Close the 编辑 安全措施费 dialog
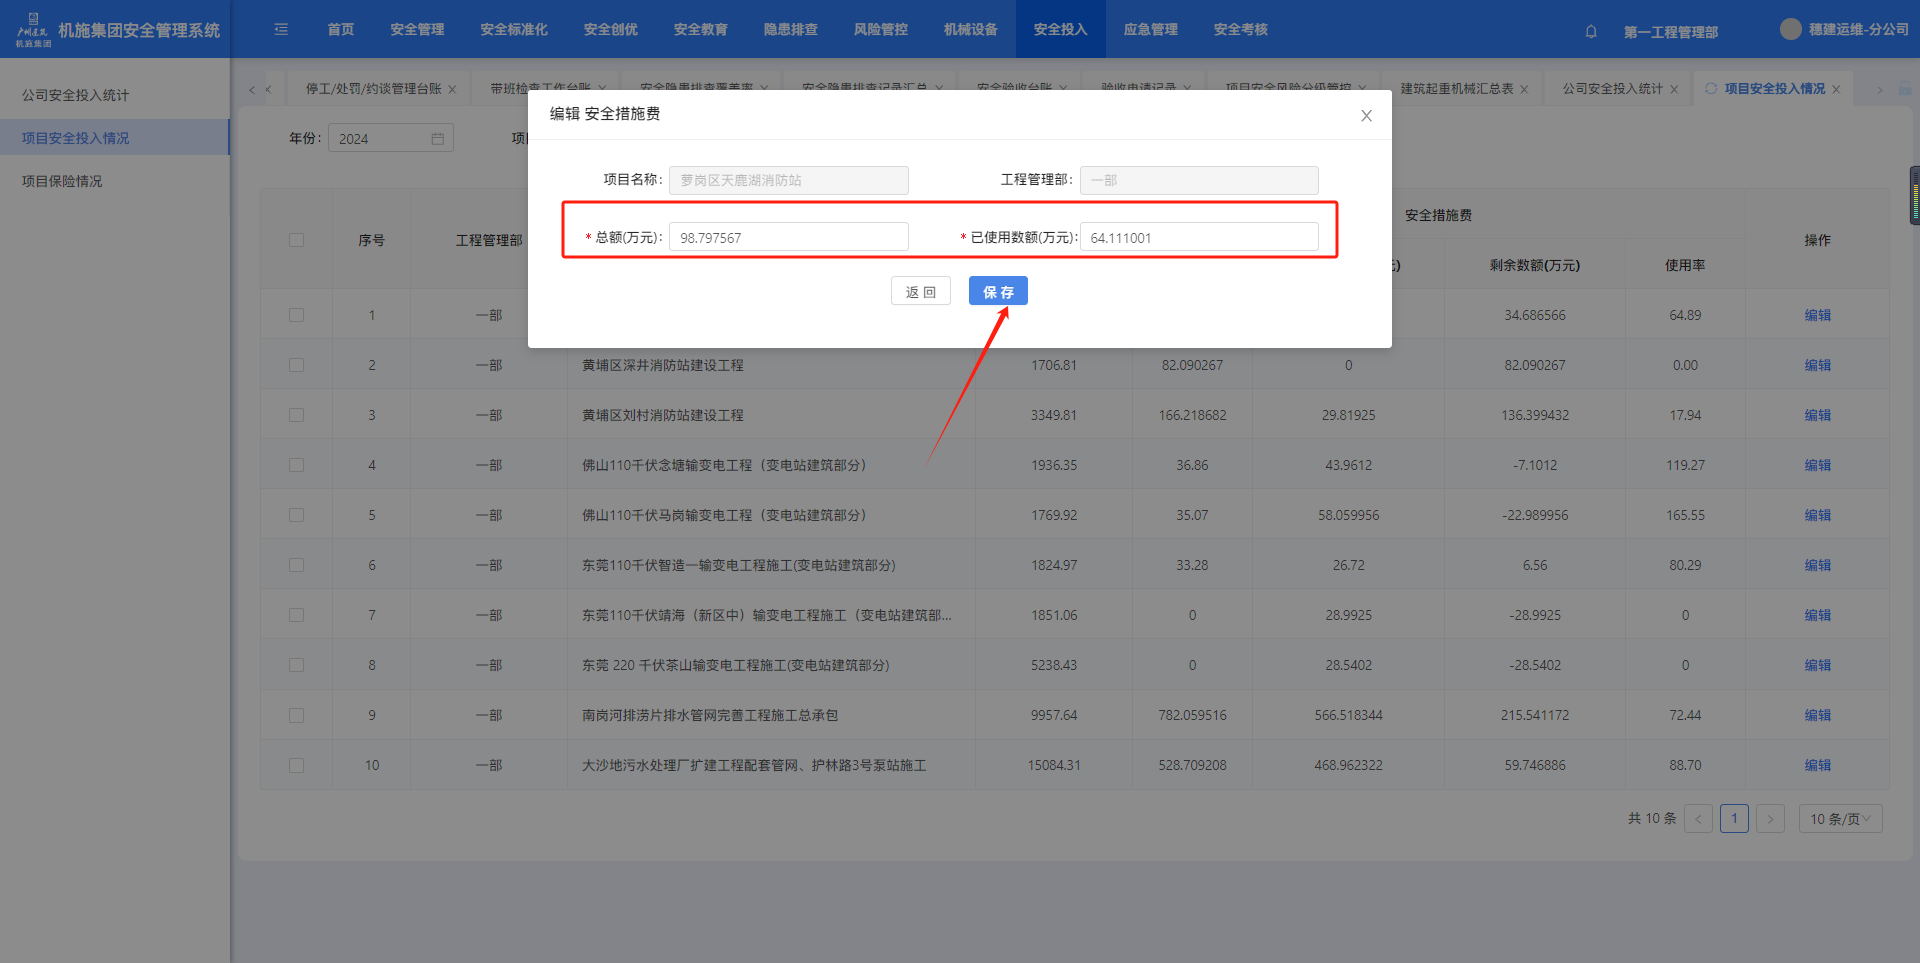 coord(1366,116)
